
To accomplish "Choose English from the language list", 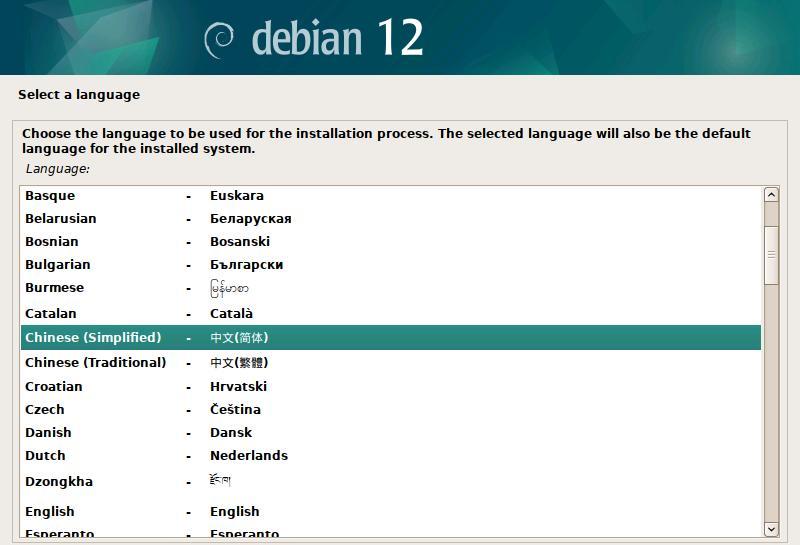I will [x=391, y=511].
